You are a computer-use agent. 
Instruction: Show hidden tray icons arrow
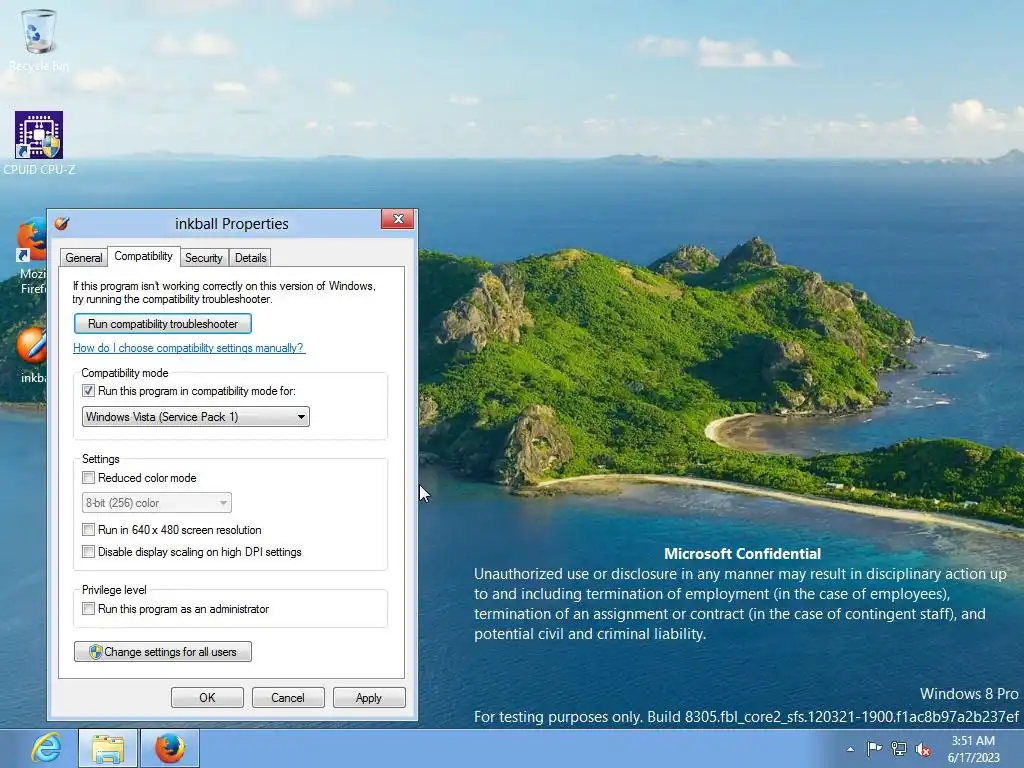pos(850,749)
